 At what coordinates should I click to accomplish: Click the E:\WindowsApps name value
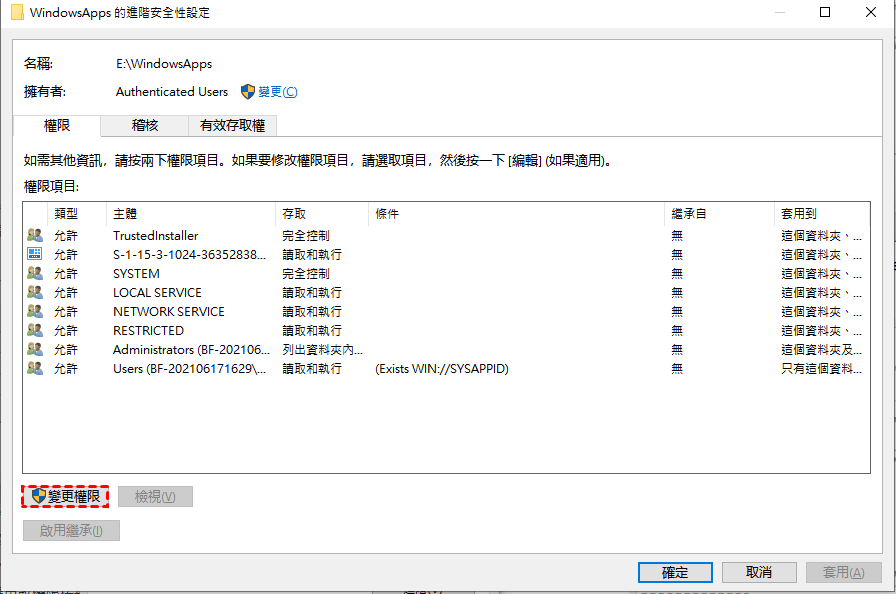pyautogui.click(x=164, y=64)
